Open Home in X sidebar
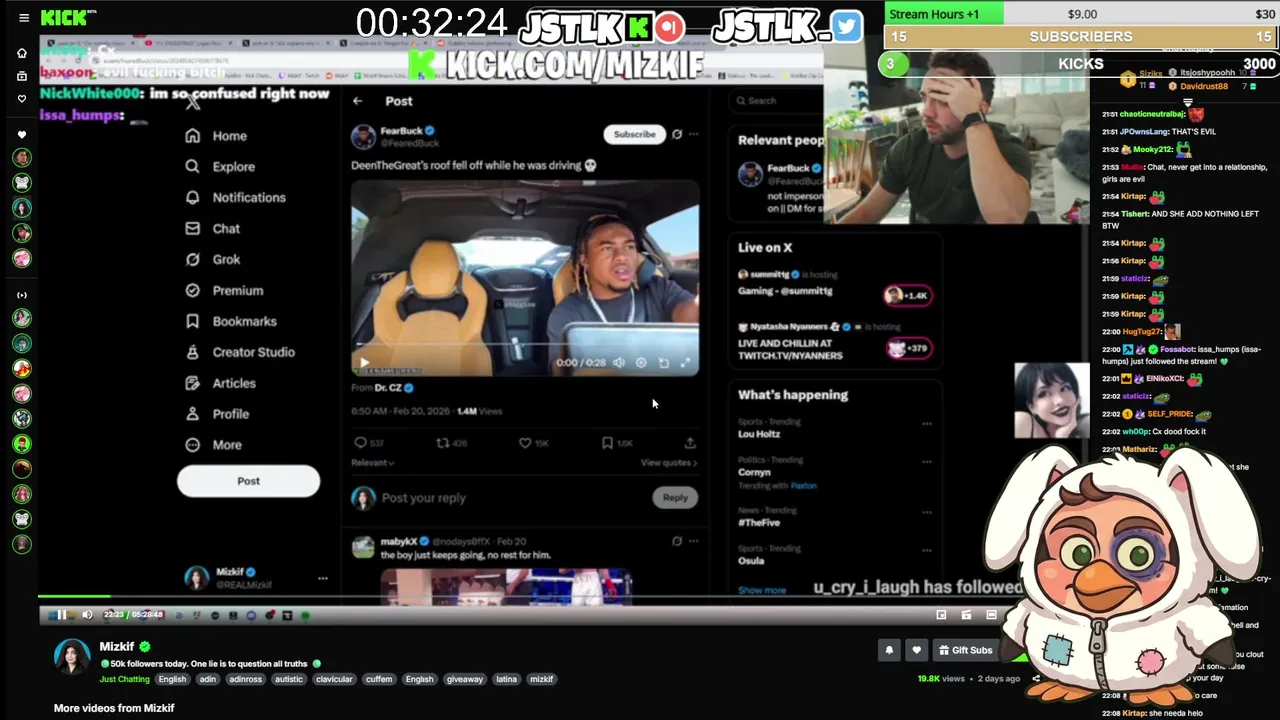Viewport: 1280px width, 720px height. [215, 136]
